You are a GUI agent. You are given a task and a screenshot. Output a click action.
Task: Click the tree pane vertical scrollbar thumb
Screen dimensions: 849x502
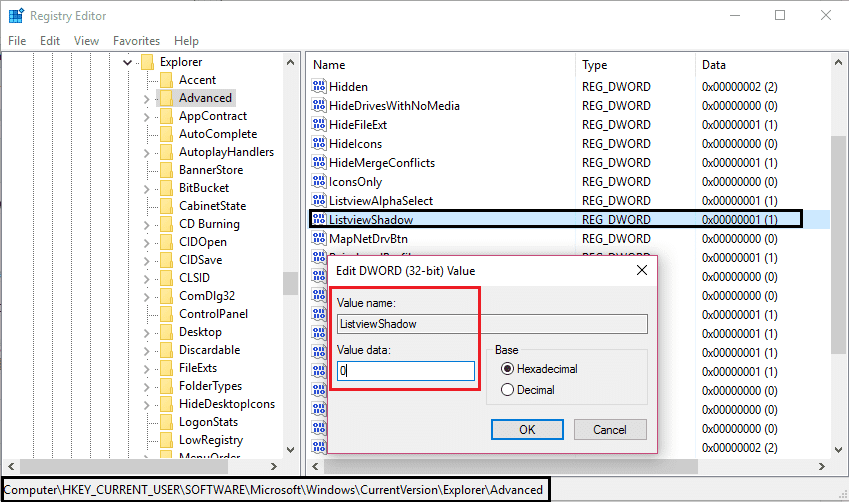pos(290,283)
